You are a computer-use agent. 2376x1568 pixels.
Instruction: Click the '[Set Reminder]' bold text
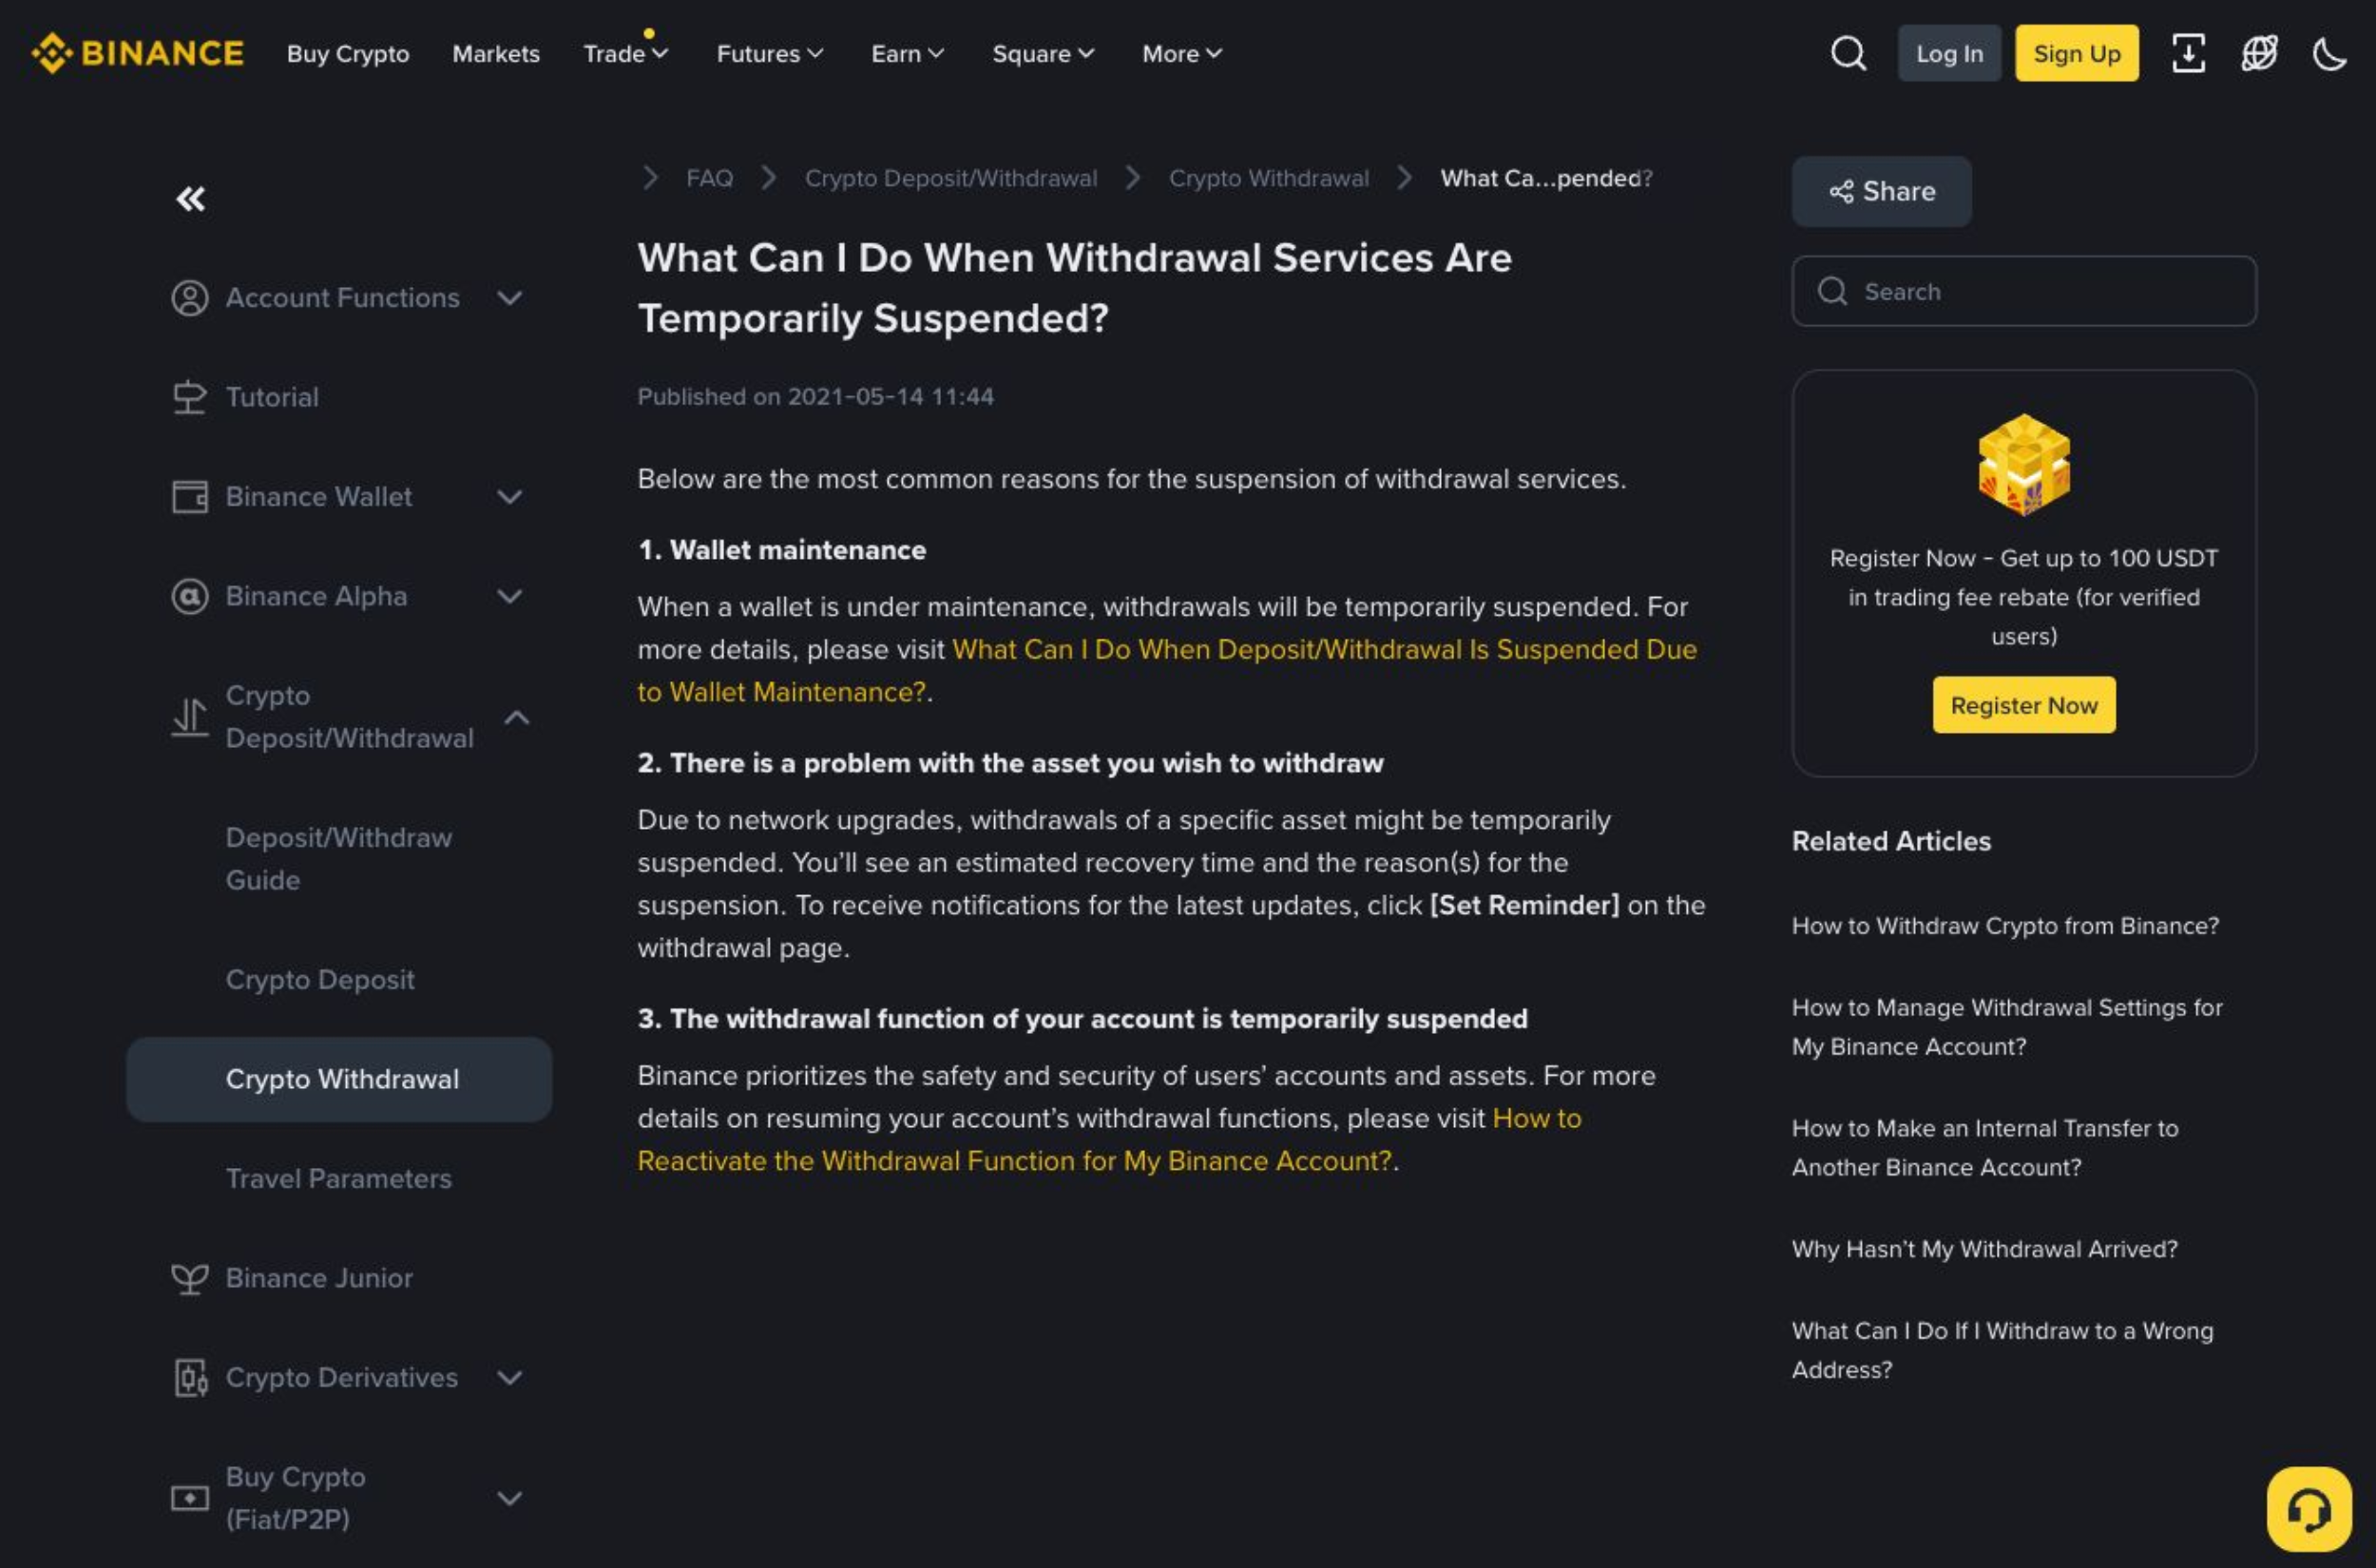coord(1524,905)
